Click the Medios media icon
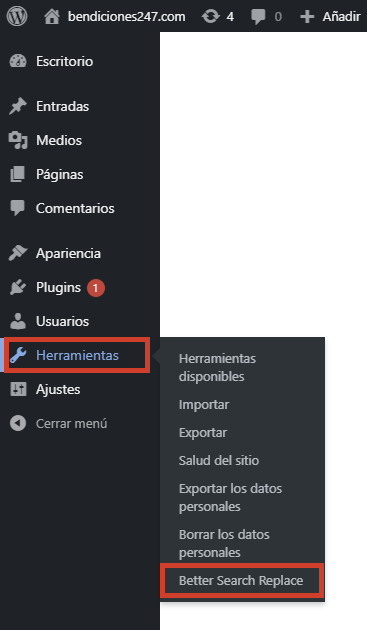The image size is (367, 630). pyautogui.click(x=18, y=140)
